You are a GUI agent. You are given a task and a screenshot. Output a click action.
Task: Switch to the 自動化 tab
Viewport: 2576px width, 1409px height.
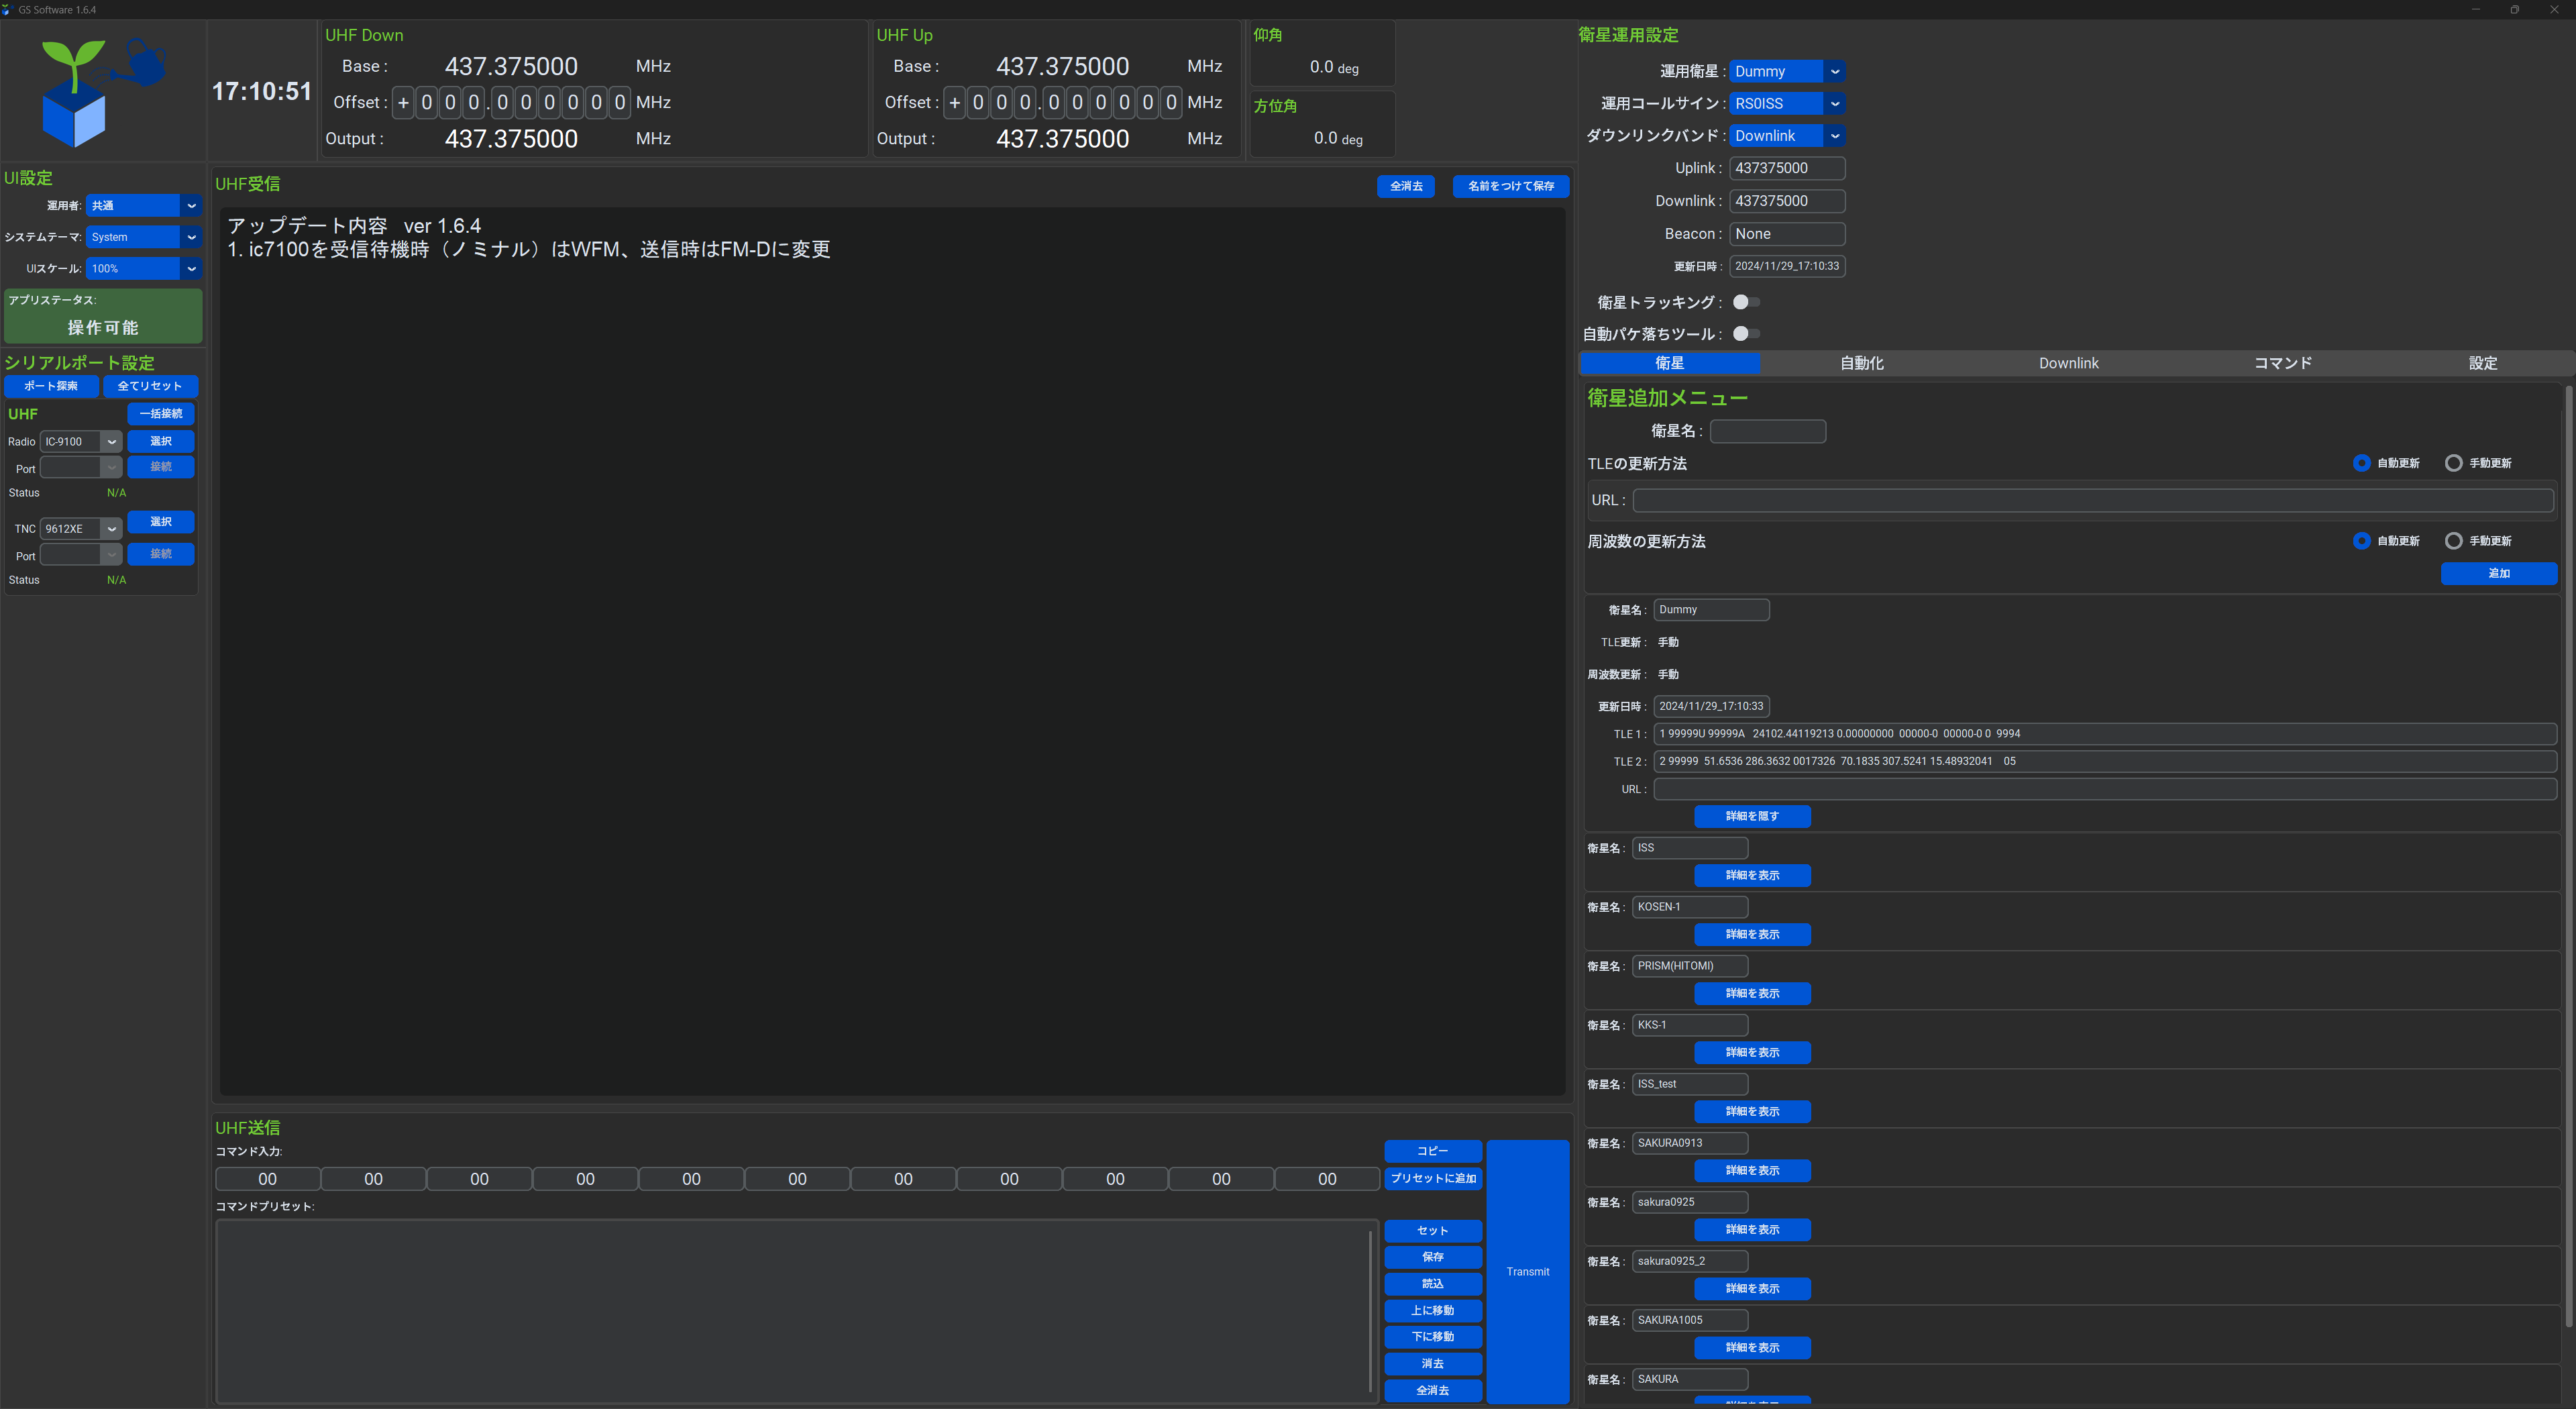(x=1861, y=363)
